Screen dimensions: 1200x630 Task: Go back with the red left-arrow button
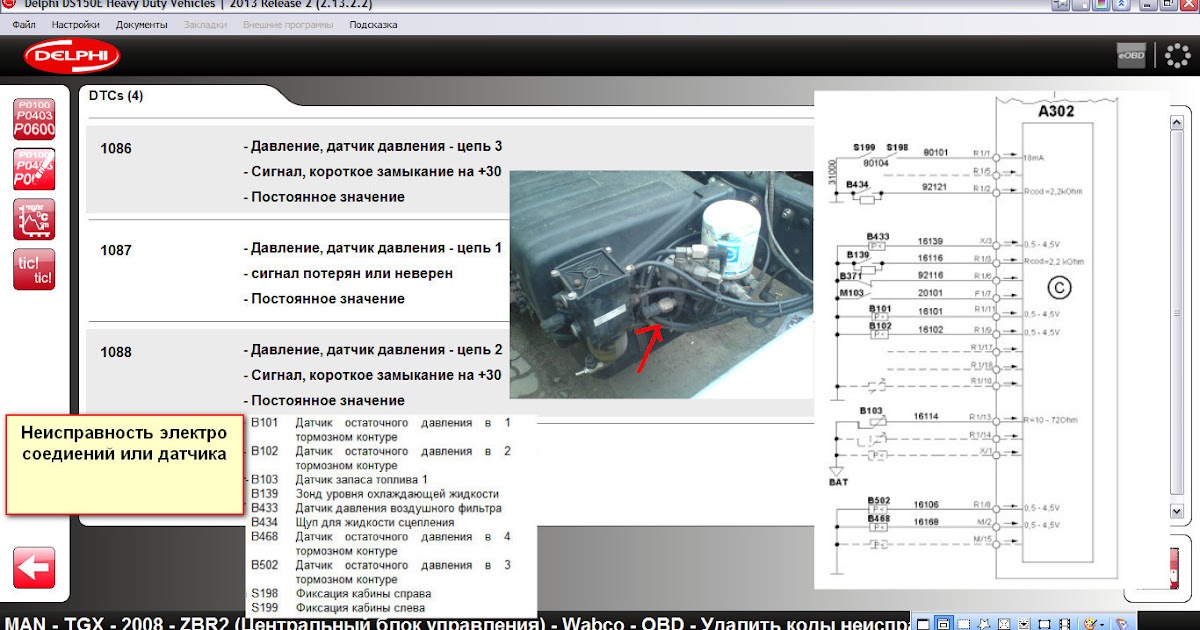(x=34, y=568)
